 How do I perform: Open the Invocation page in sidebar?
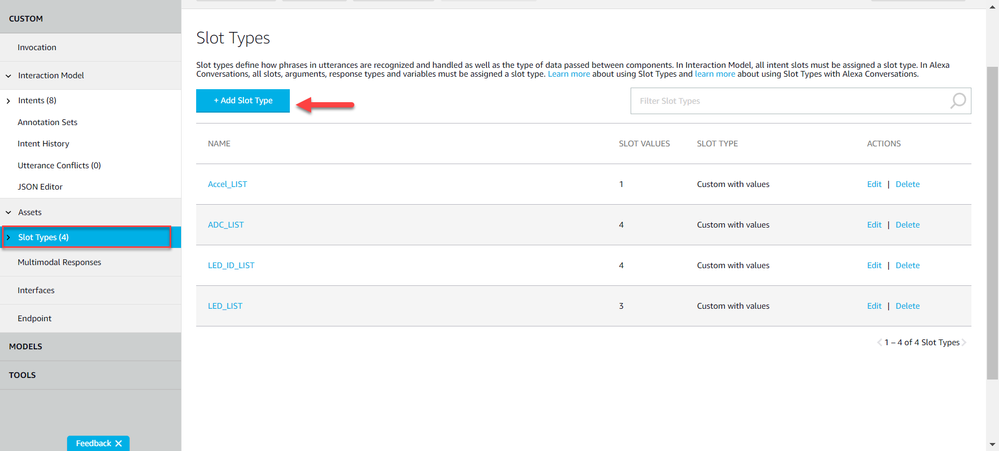point(37,47)
